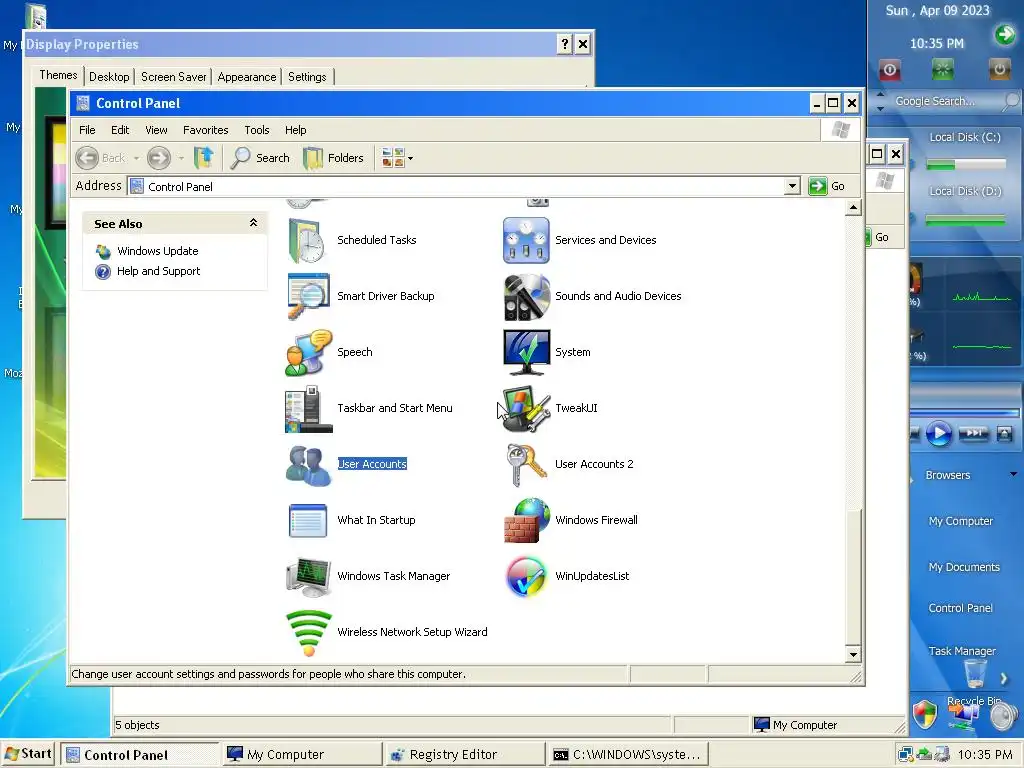Open the Windows Firewall icon
The height and width of the screenshot is (768, 1024).
526,520
